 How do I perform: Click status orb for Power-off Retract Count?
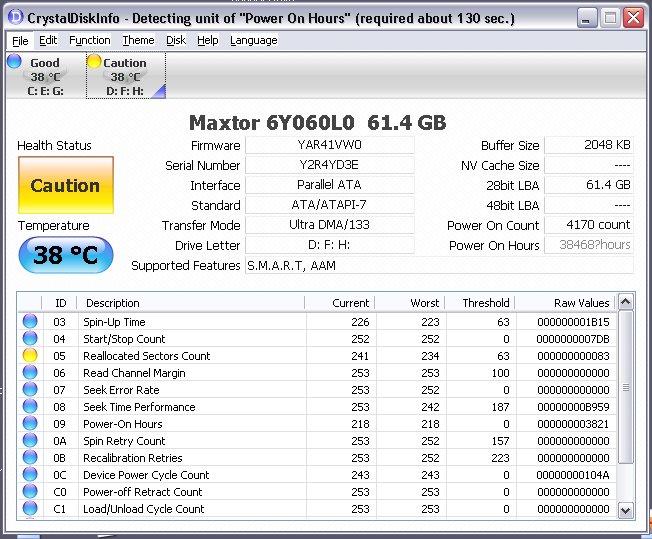point(30,492)
